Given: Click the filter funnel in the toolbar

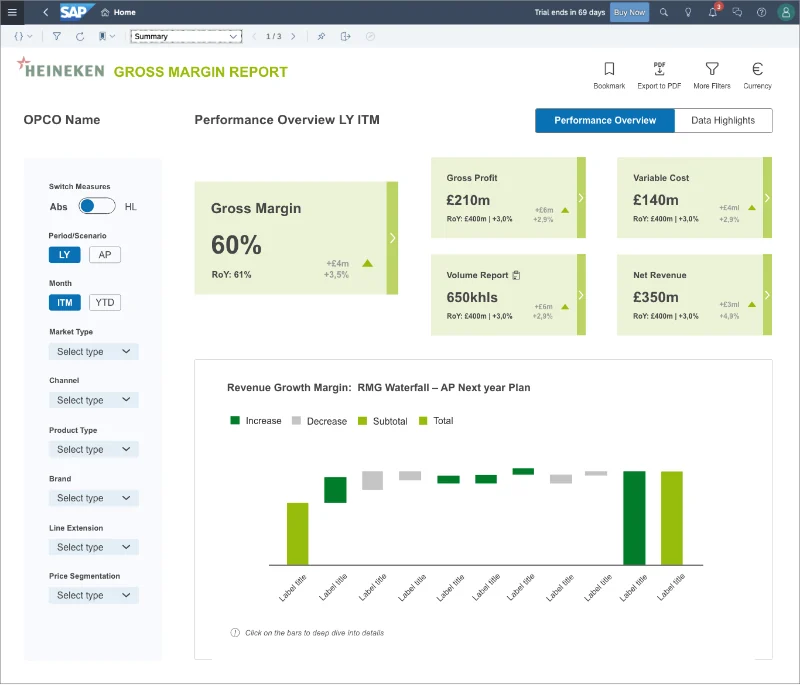Looking at the screenshot, I should pyautogui.click(x=57, y=36).
